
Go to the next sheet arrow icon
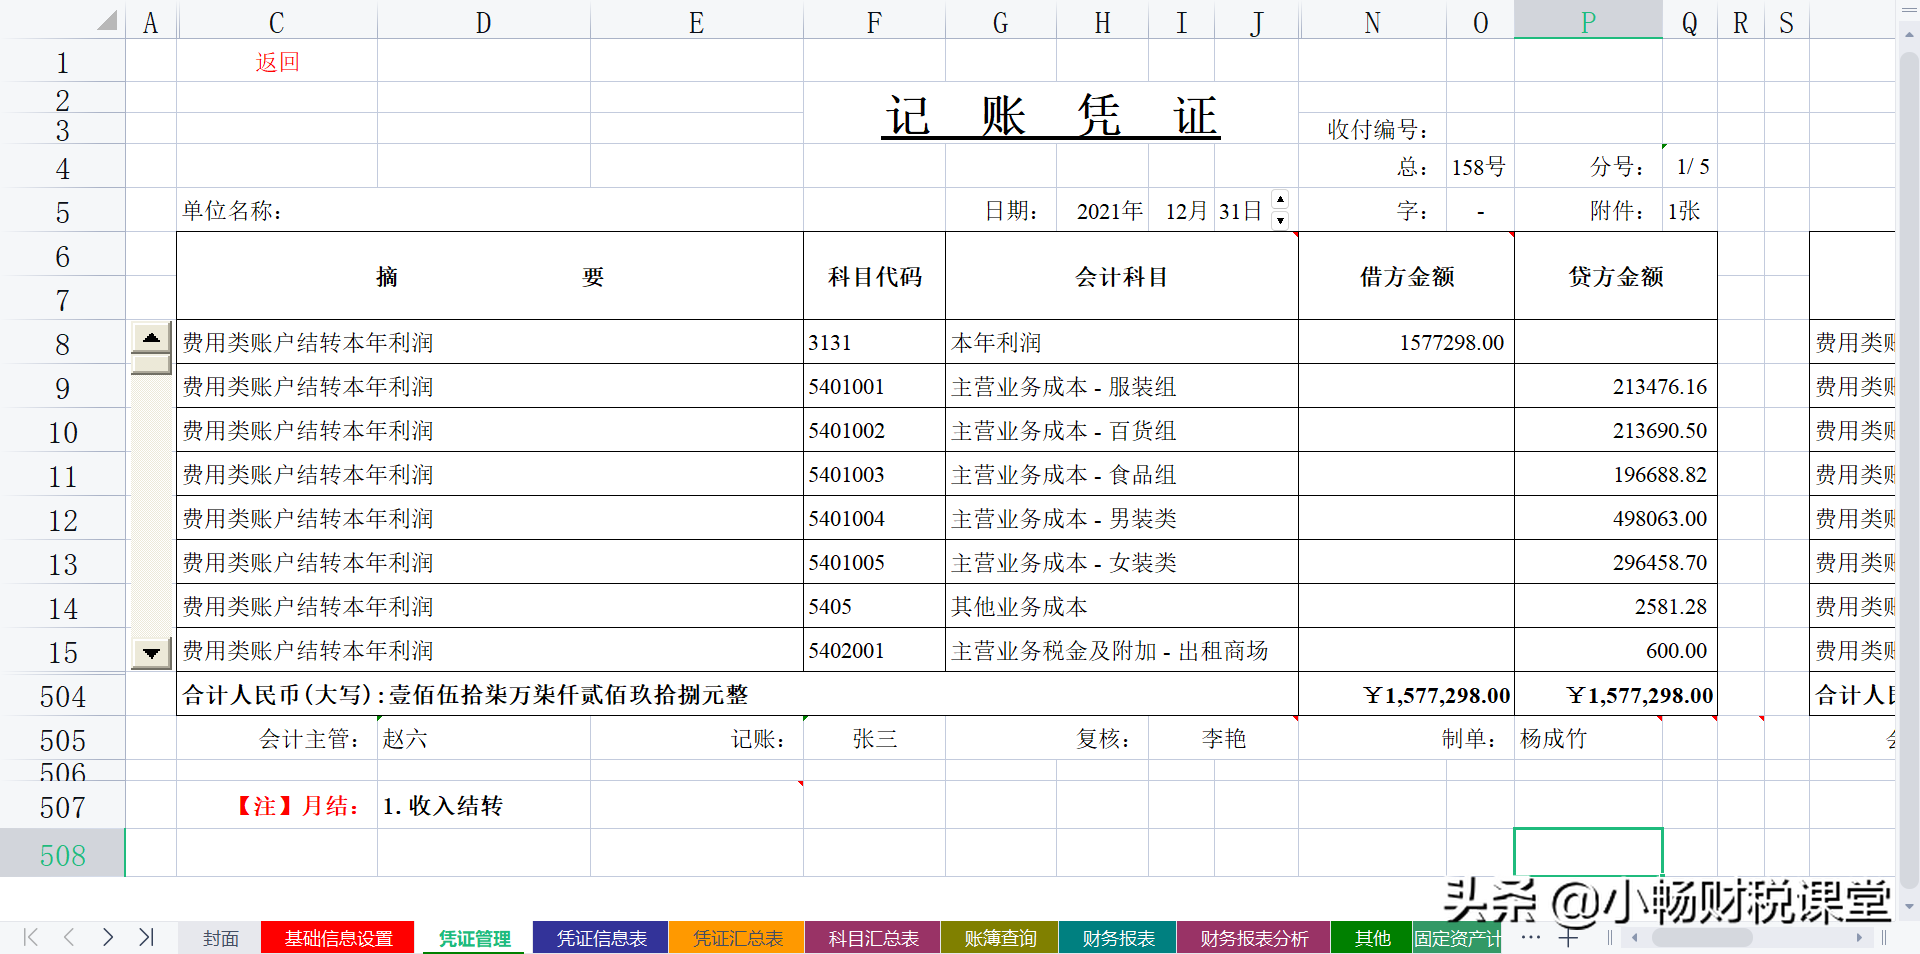tap(108, 937)
